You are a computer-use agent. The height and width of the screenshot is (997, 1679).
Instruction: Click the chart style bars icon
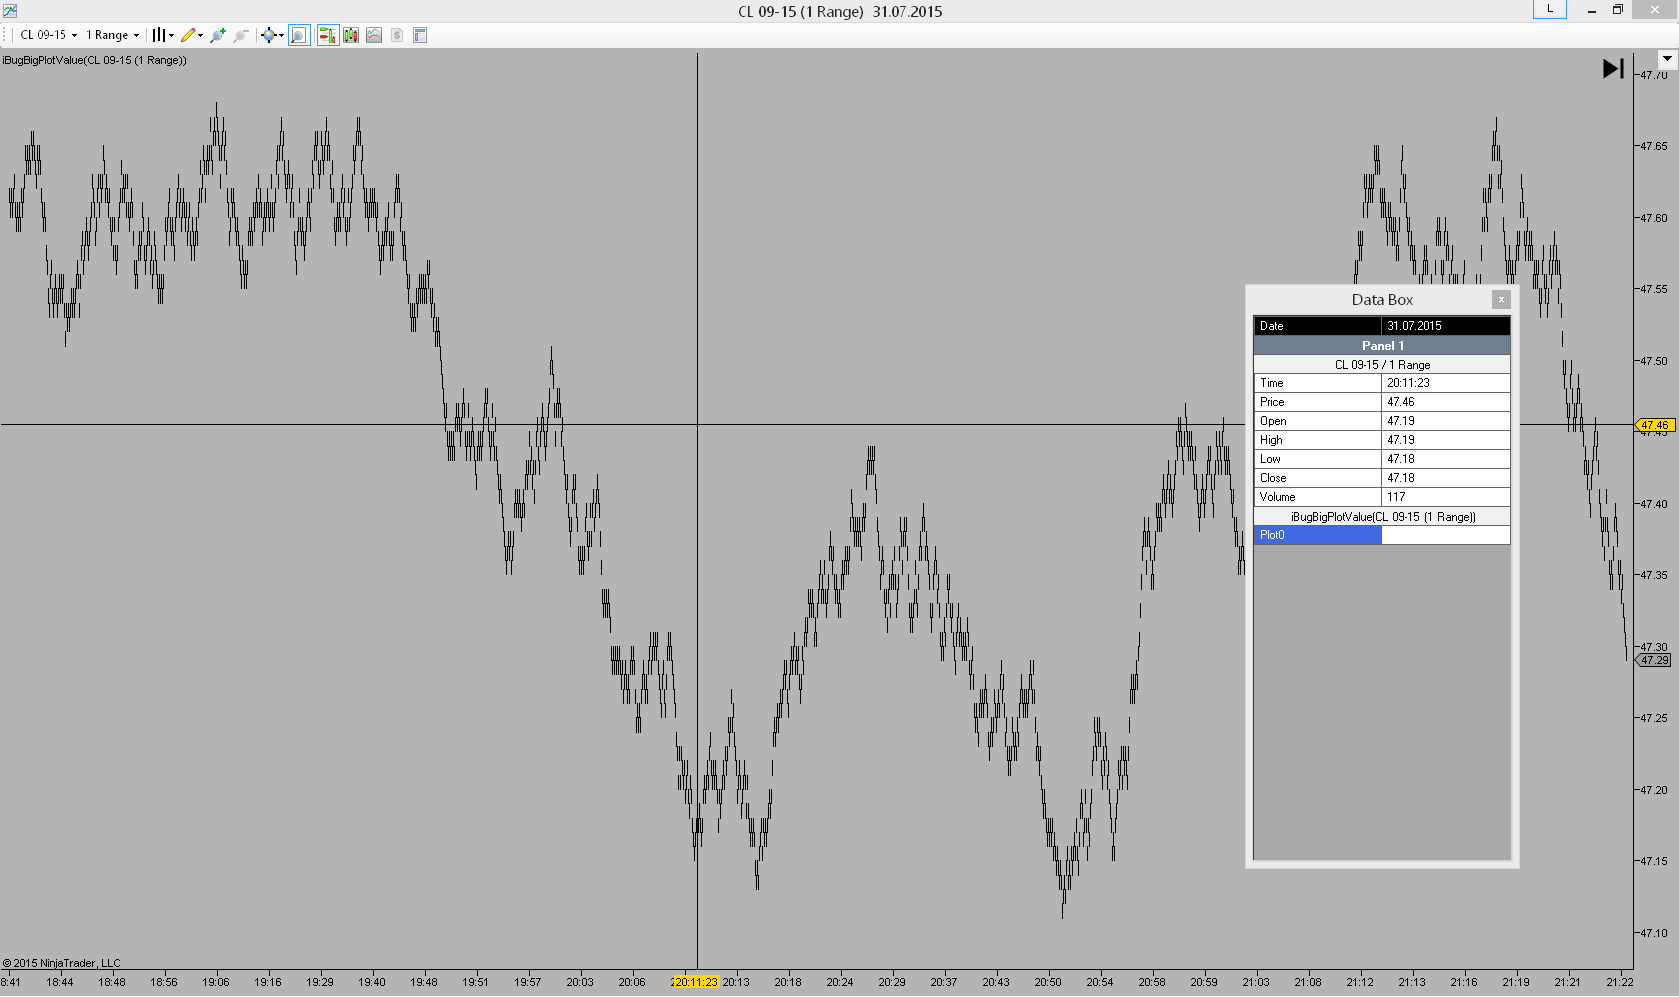coord(158,35)
